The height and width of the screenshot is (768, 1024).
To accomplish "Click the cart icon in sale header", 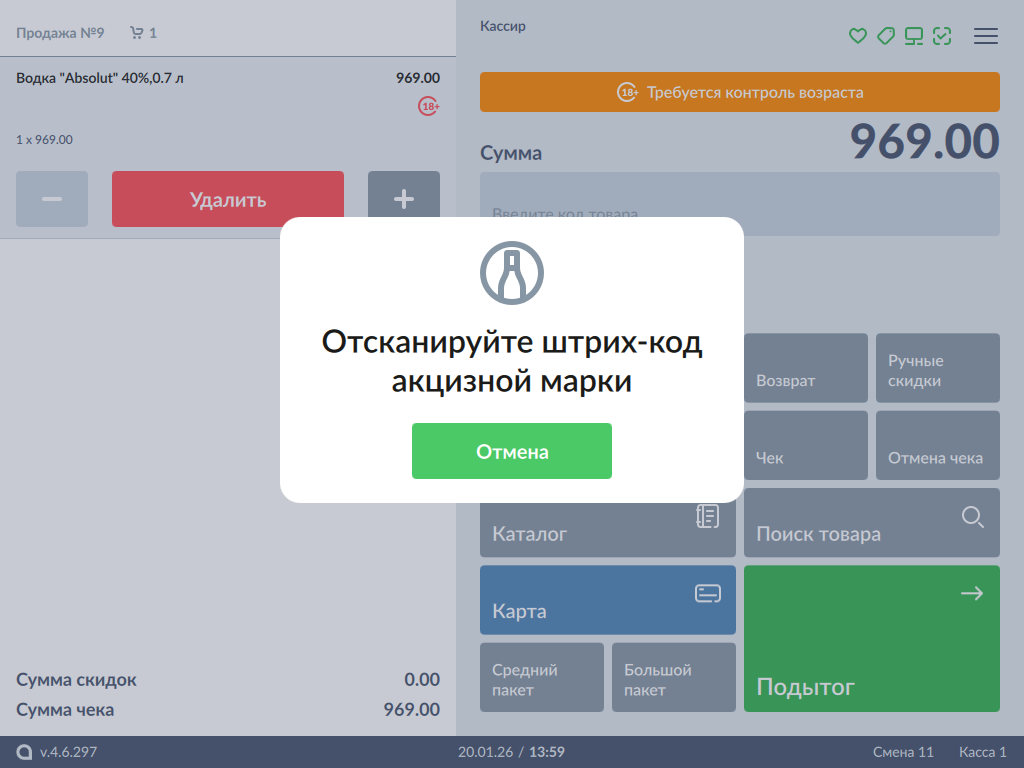I will pos(137,33).
